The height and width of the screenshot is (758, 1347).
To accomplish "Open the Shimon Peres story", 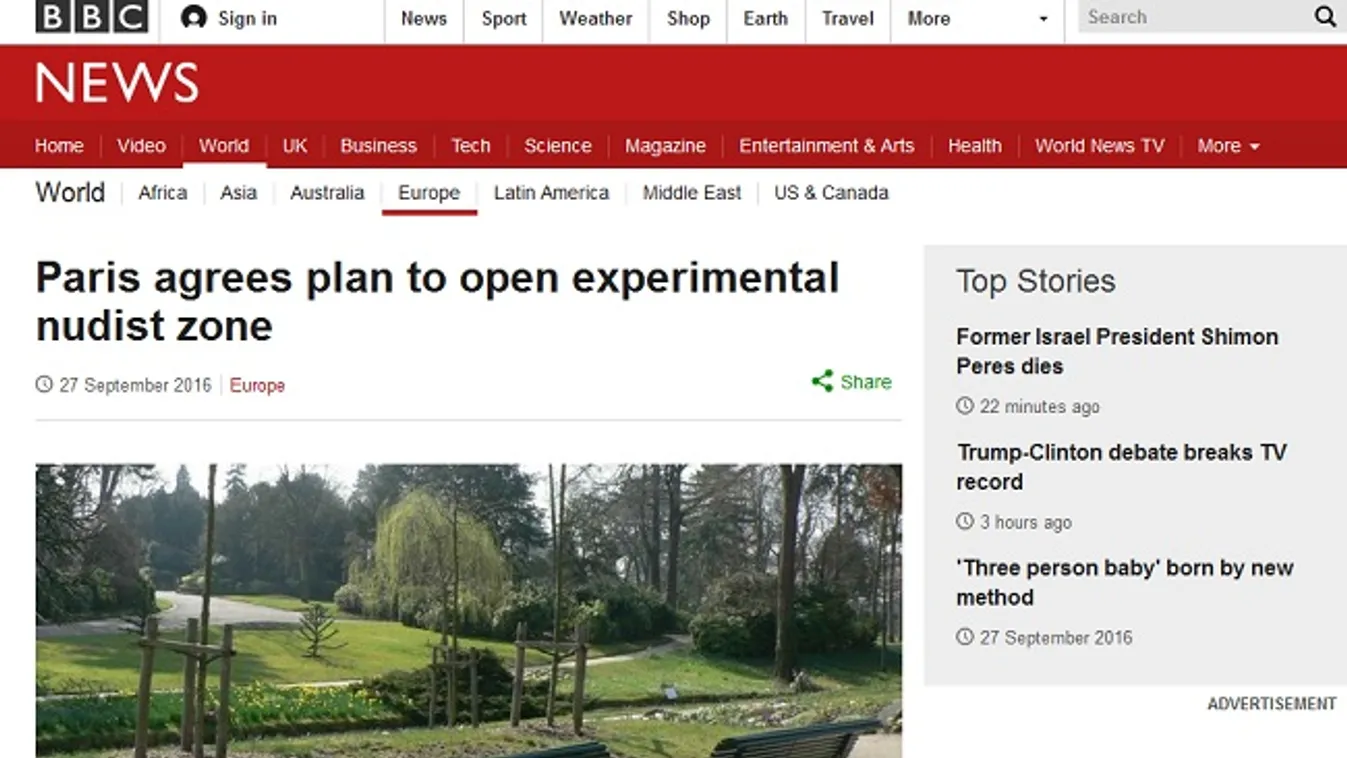I will point(1117,351).
